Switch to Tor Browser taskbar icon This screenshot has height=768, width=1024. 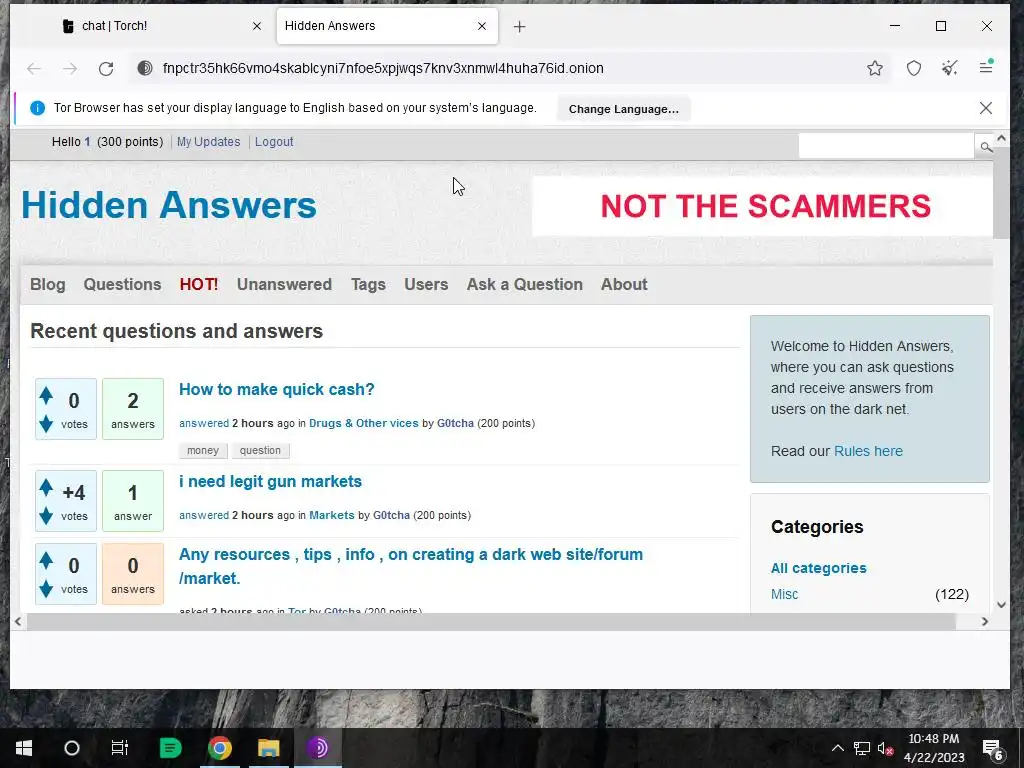point(317,748)
